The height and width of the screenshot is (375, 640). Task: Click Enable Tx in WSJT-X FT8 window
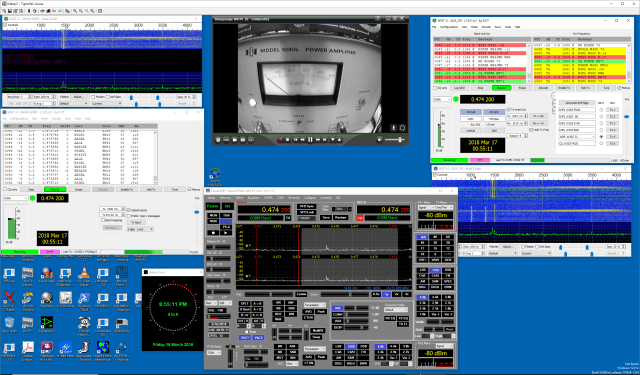pos(564,88)
